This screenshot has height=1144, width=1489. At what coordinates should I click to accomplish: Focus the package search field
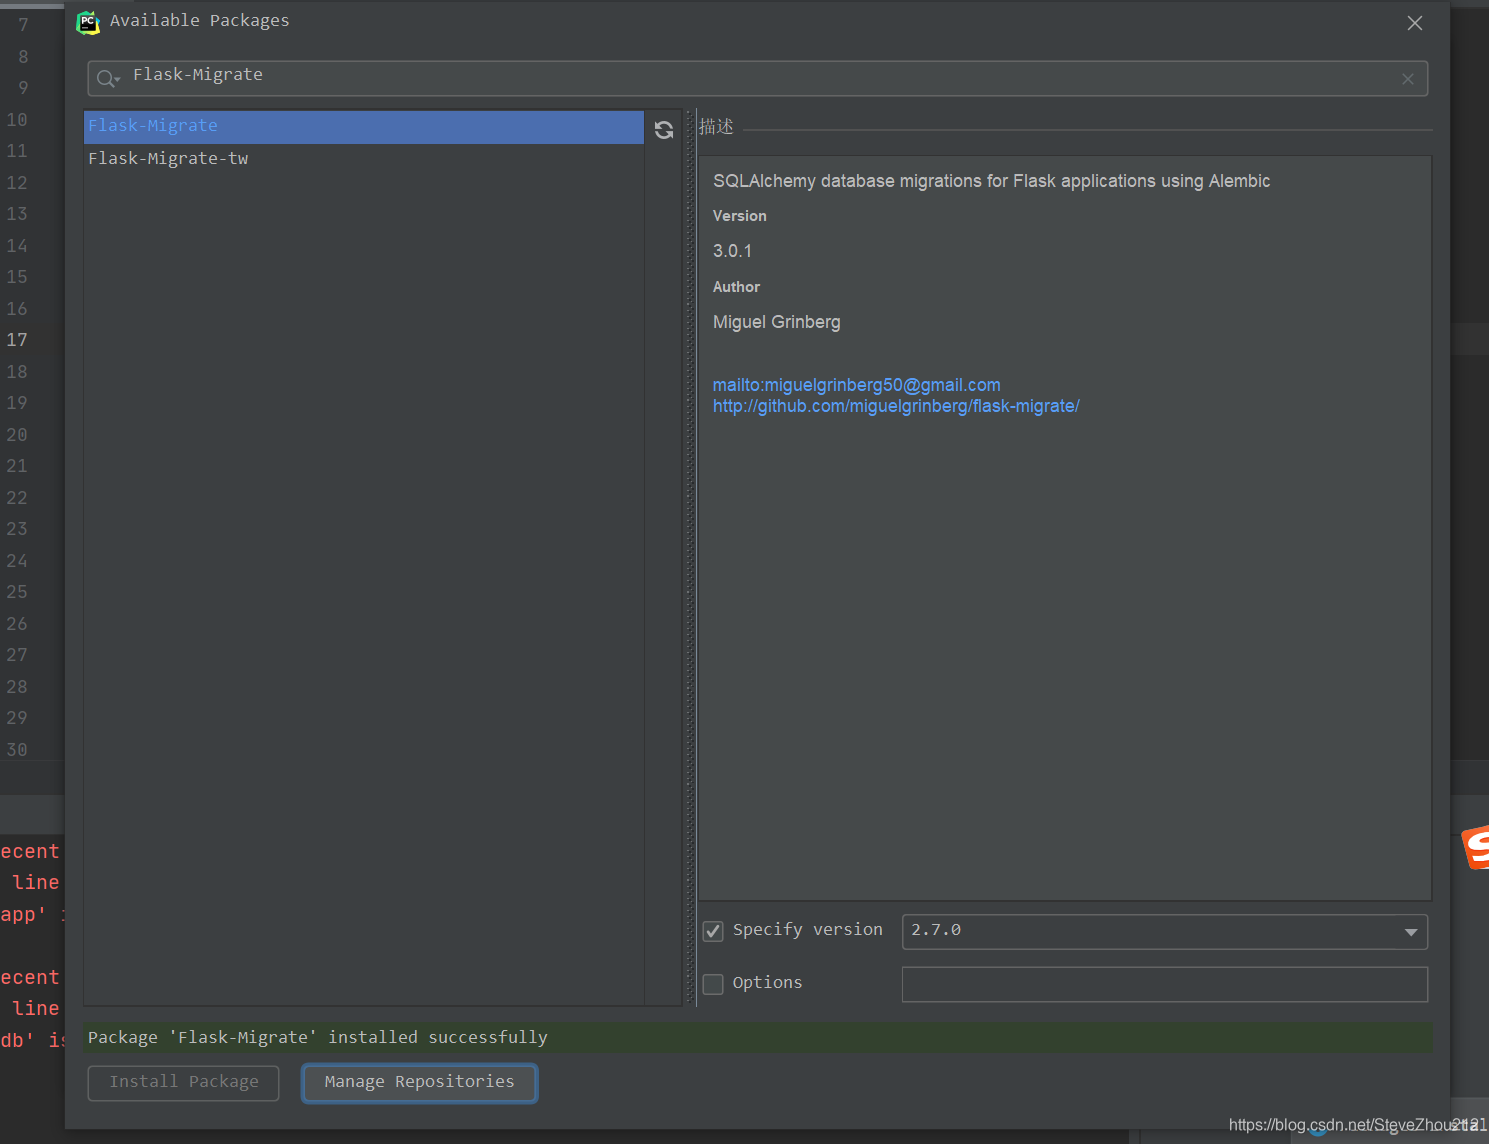[757, 79]
